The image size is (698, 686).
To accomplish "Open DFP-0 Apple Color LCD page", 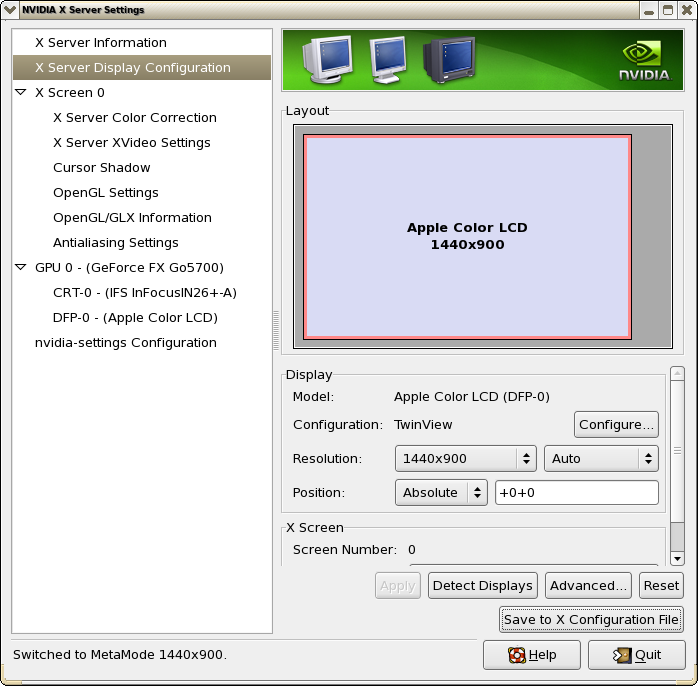I will [135, 317].
